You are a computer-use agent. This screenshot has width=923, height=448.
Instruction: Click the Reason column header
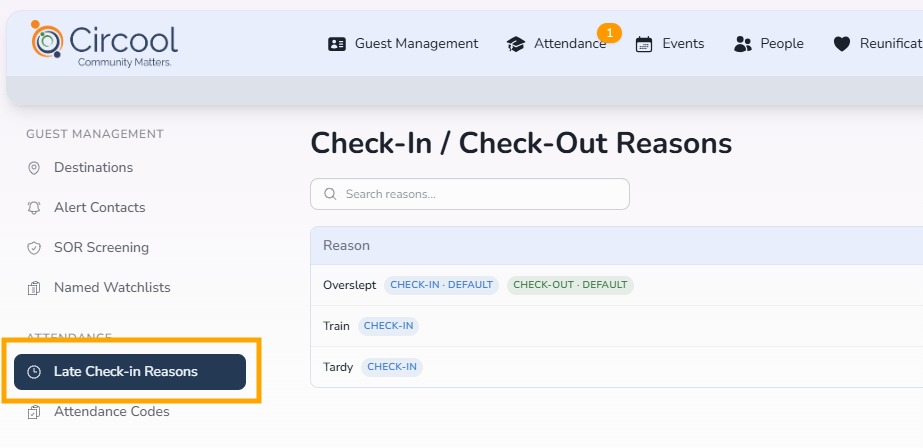tap(346, 245)
